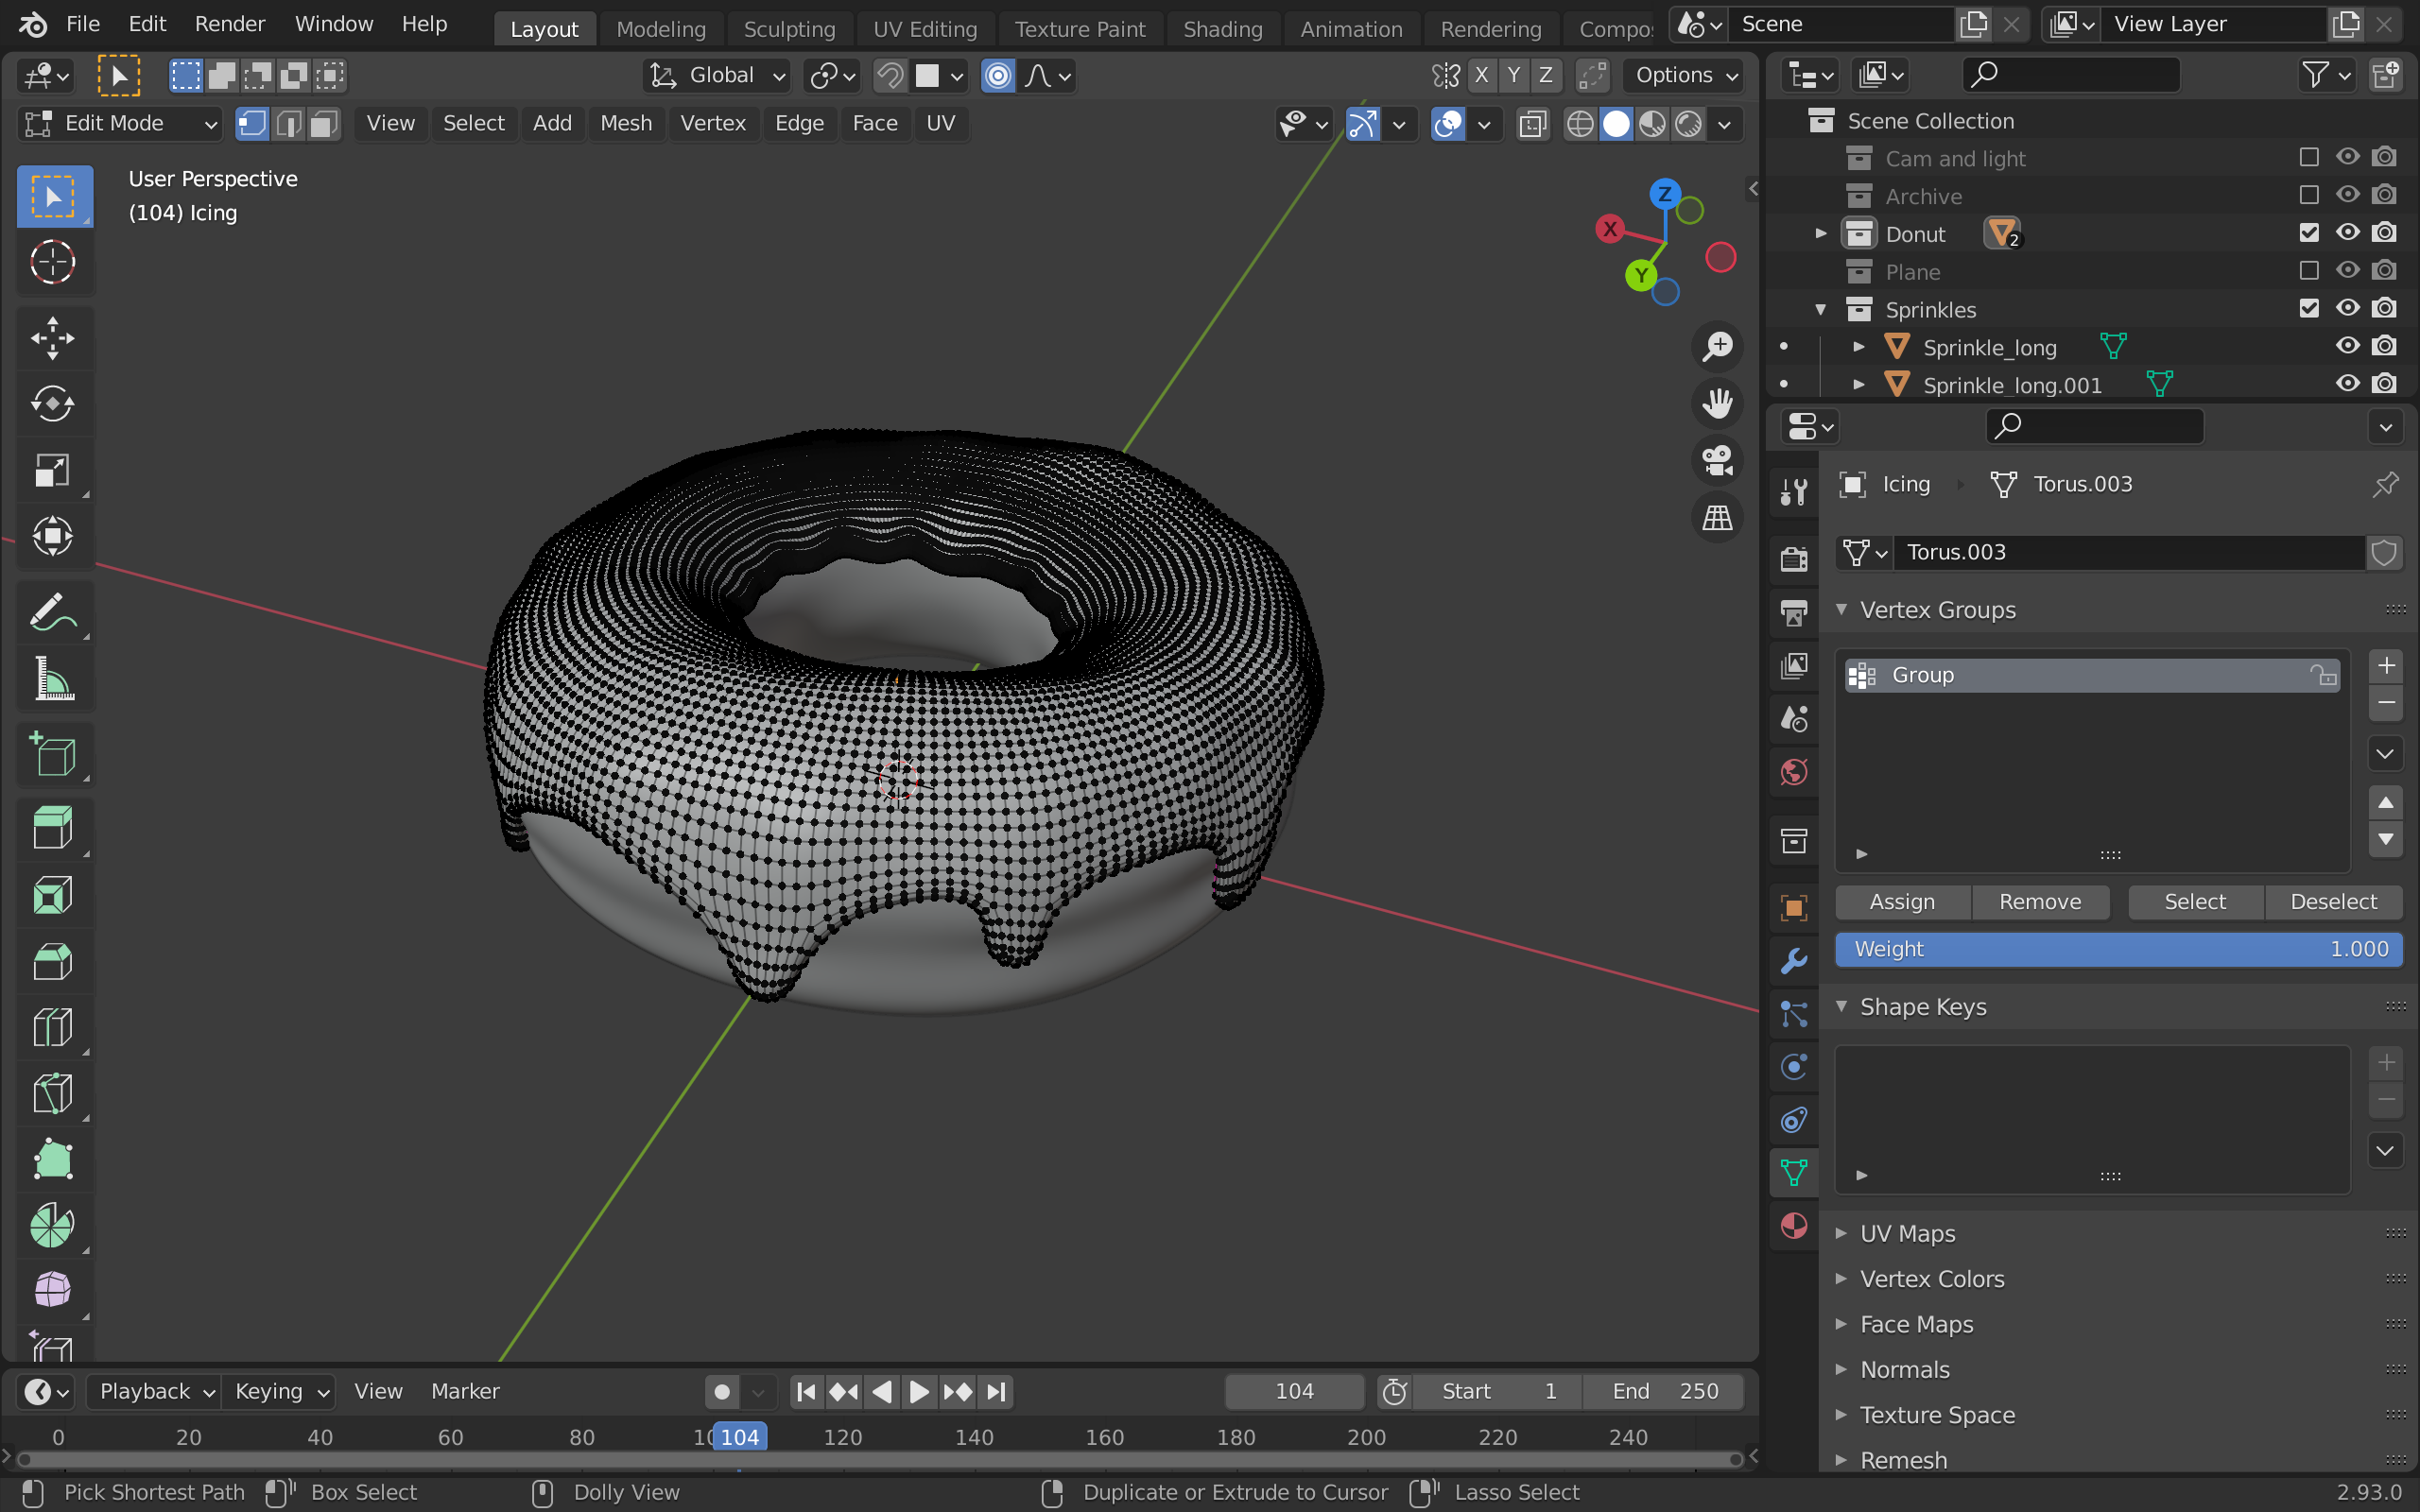This screenshot has height=1512, width=2420.
Task: Expand the UV Maps panel
Action: tap(1907, 1233)
